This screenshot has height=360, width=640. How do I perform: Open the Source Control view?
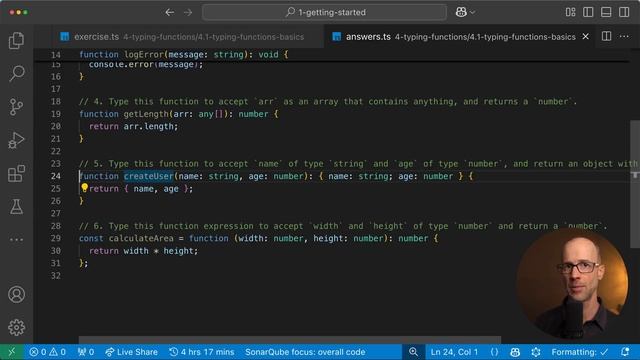[x=16, y=107]
